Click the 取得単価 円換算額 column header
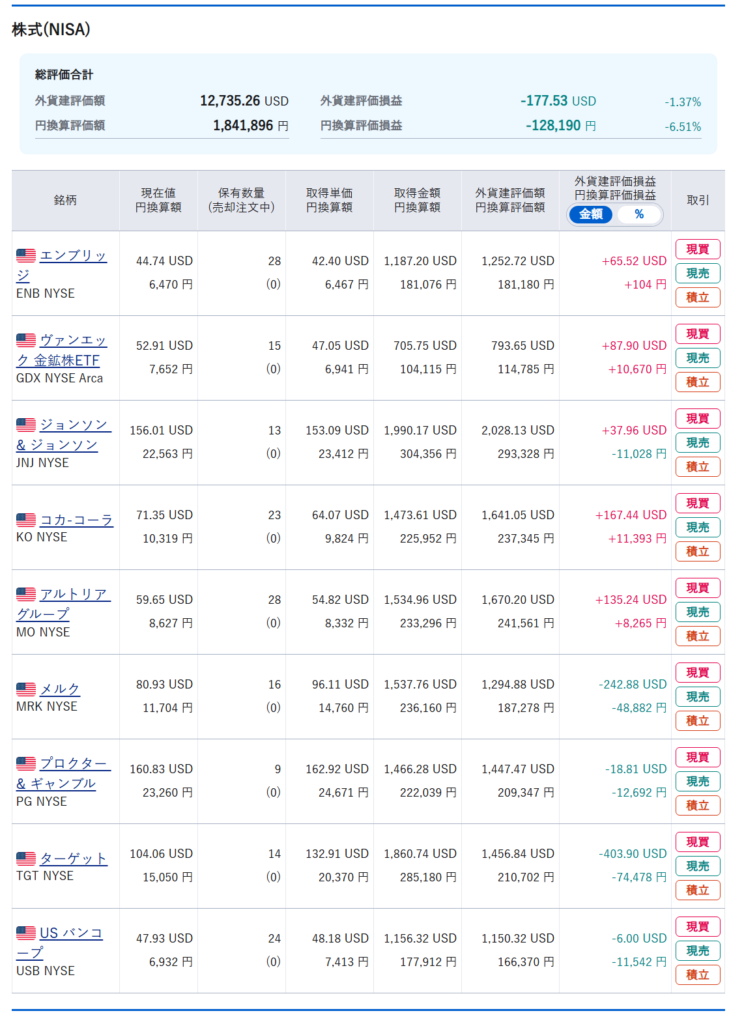The width and height of the screenshot is (729, 1024). point(329,200)
